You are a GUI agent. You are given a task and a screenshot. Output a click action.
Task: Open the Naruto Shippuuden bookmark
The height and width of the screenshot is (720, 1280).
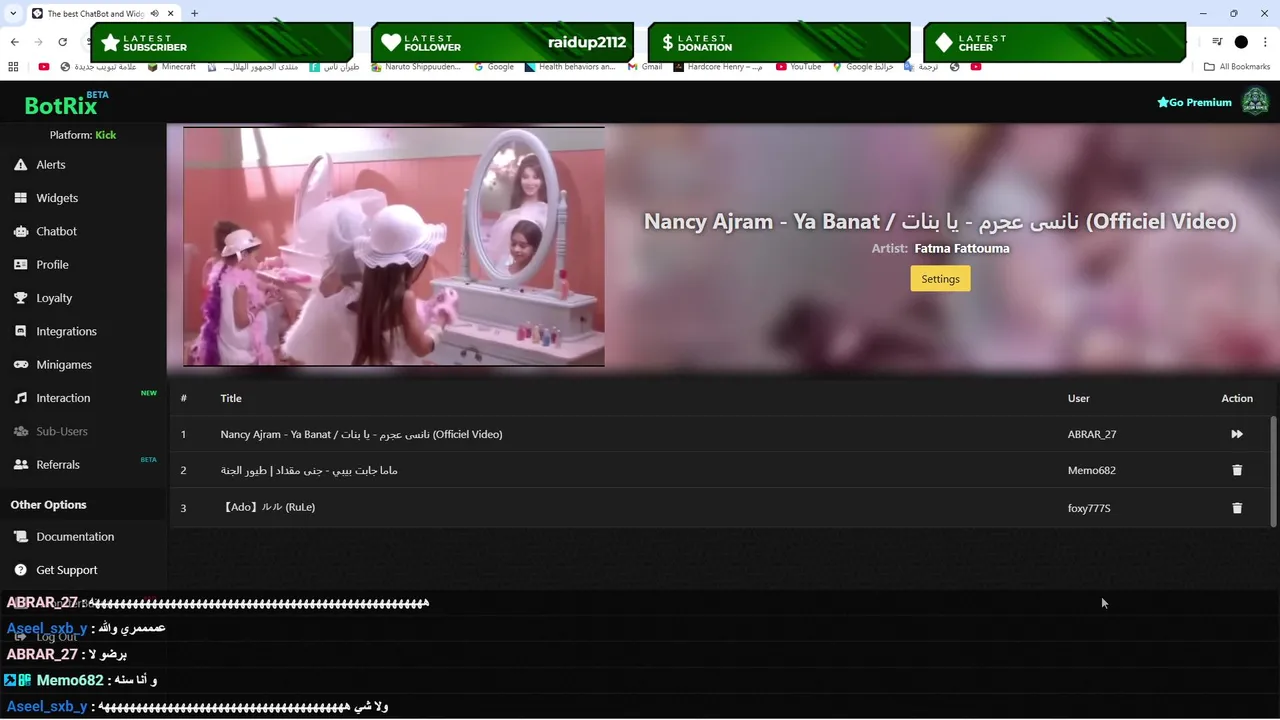416,67
